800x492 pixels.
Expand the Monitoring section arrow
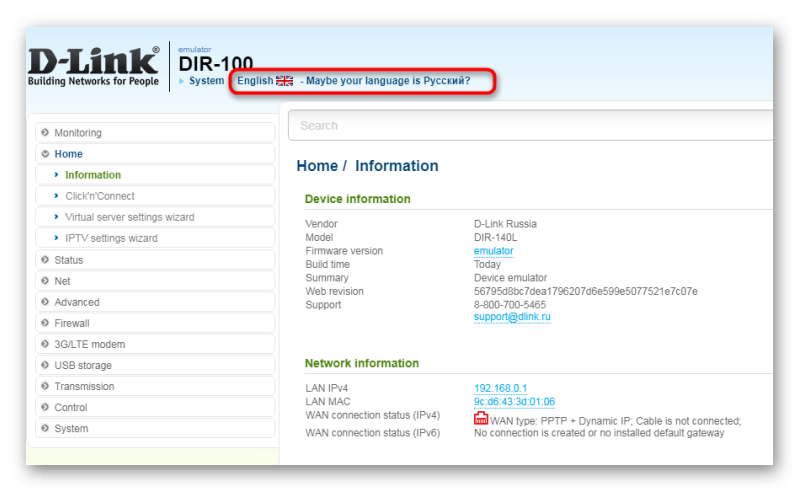coord(45,133)
